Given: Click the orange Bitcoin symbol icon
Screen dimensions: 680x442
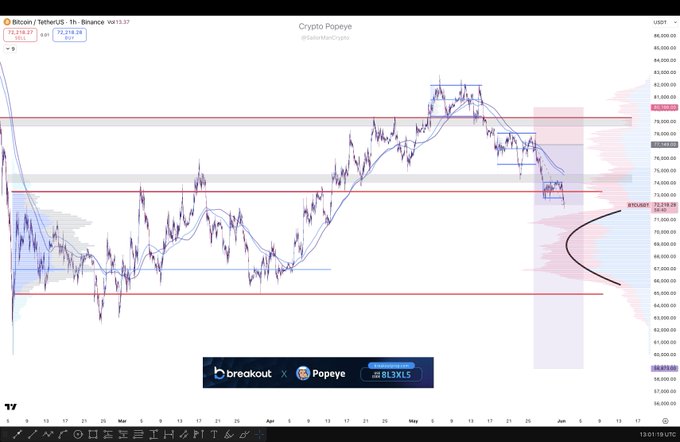Looking at the screenshot, I should point(7,22).
